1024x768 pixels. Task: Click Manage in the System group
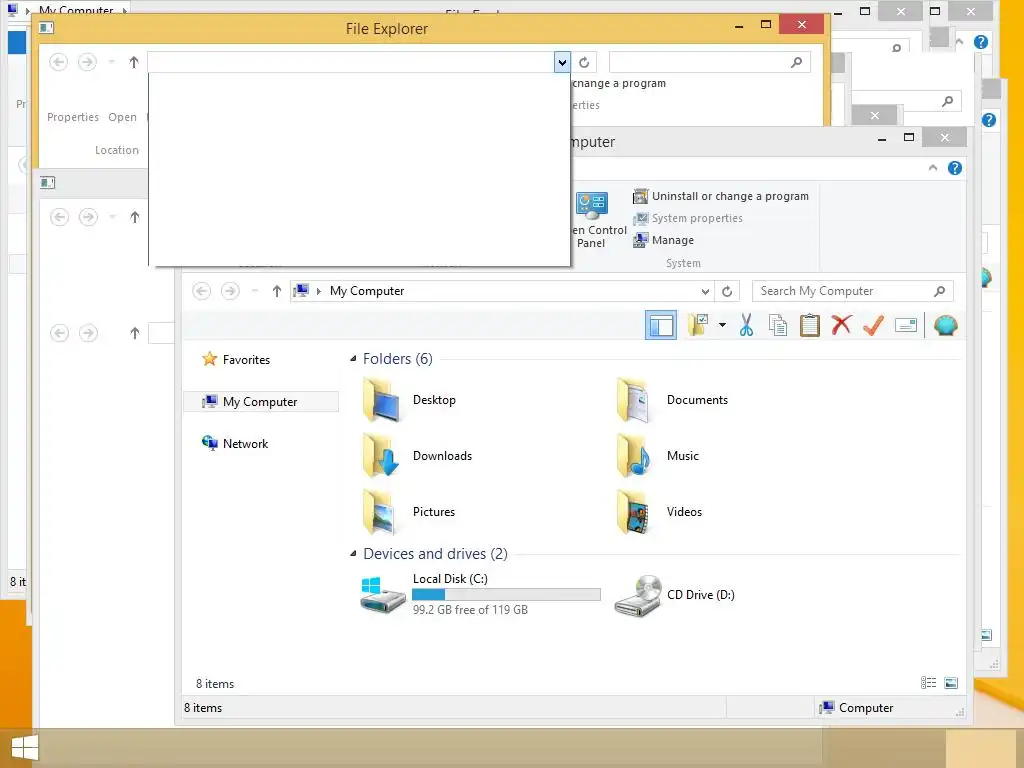coord(664,240)
